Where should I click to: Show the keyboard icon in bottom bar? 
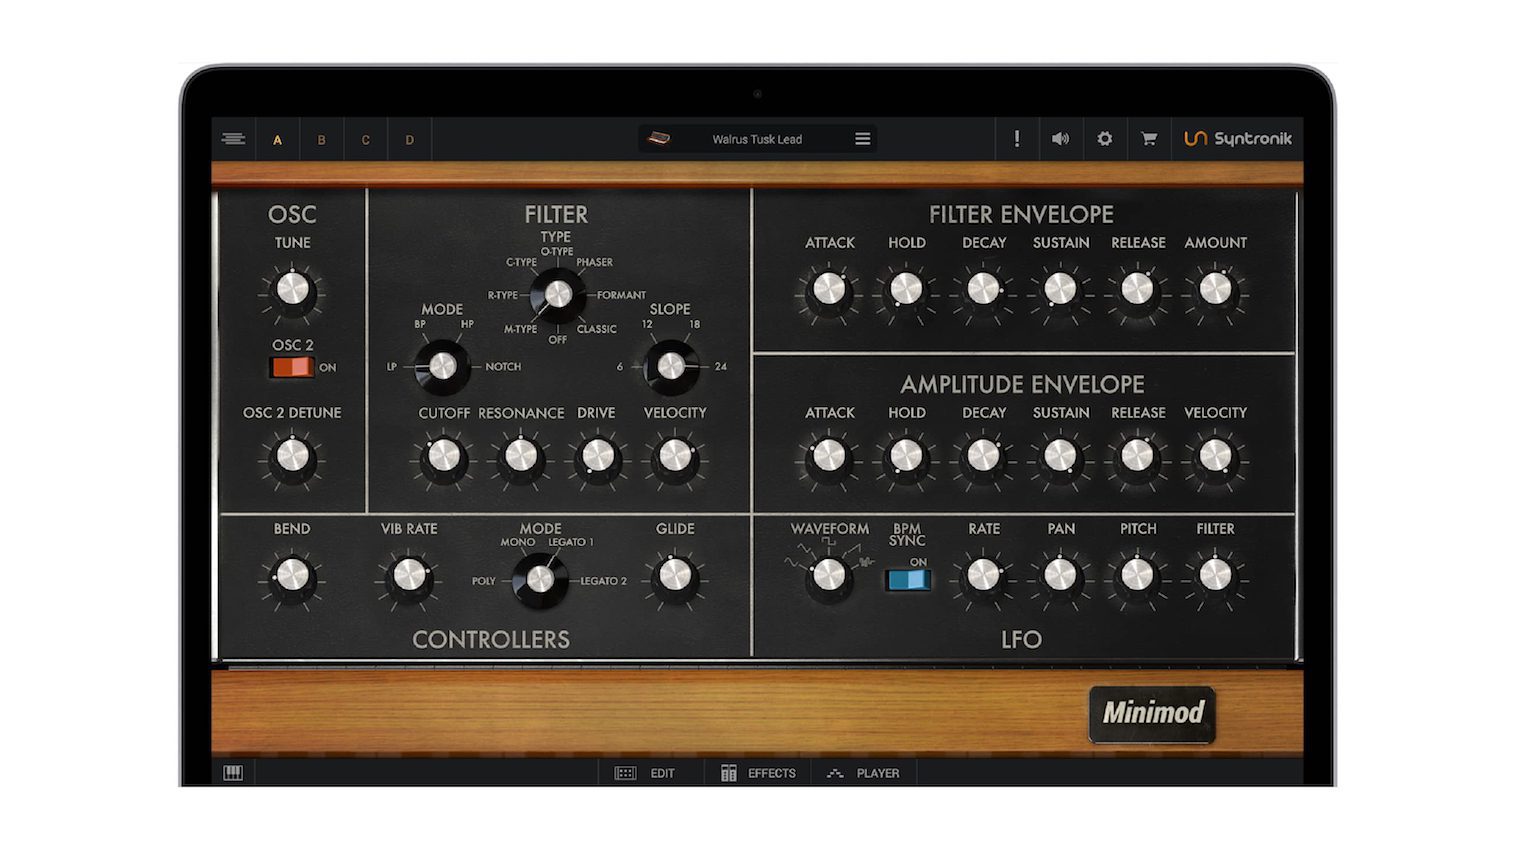tap(233, 773)
